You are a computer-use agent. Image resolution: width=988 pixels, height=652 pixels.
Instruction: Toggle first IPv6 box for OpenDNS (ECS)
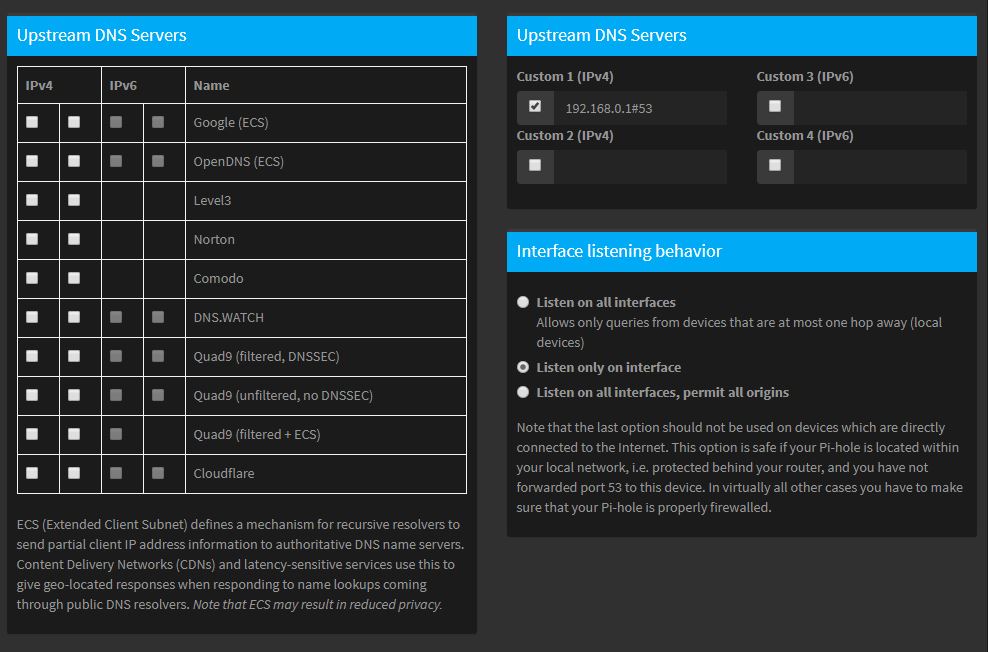[x=116, y=161]
